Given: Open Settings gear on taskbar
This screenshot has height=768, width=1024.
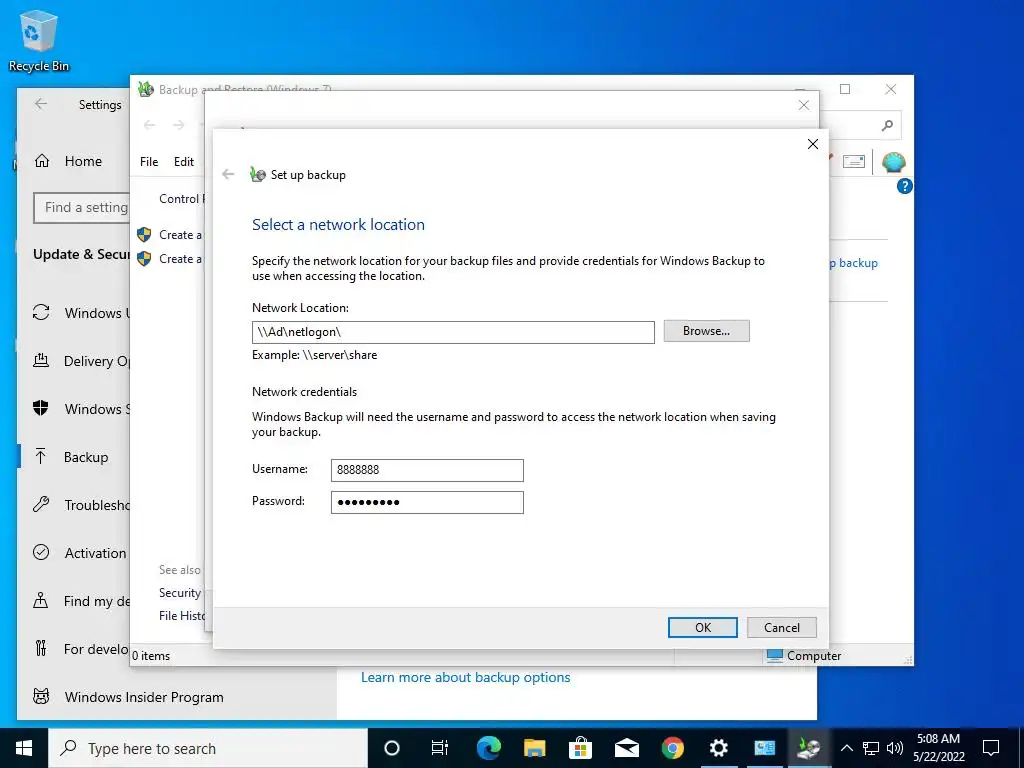Looking at the screenshot, I should (718, 748).
